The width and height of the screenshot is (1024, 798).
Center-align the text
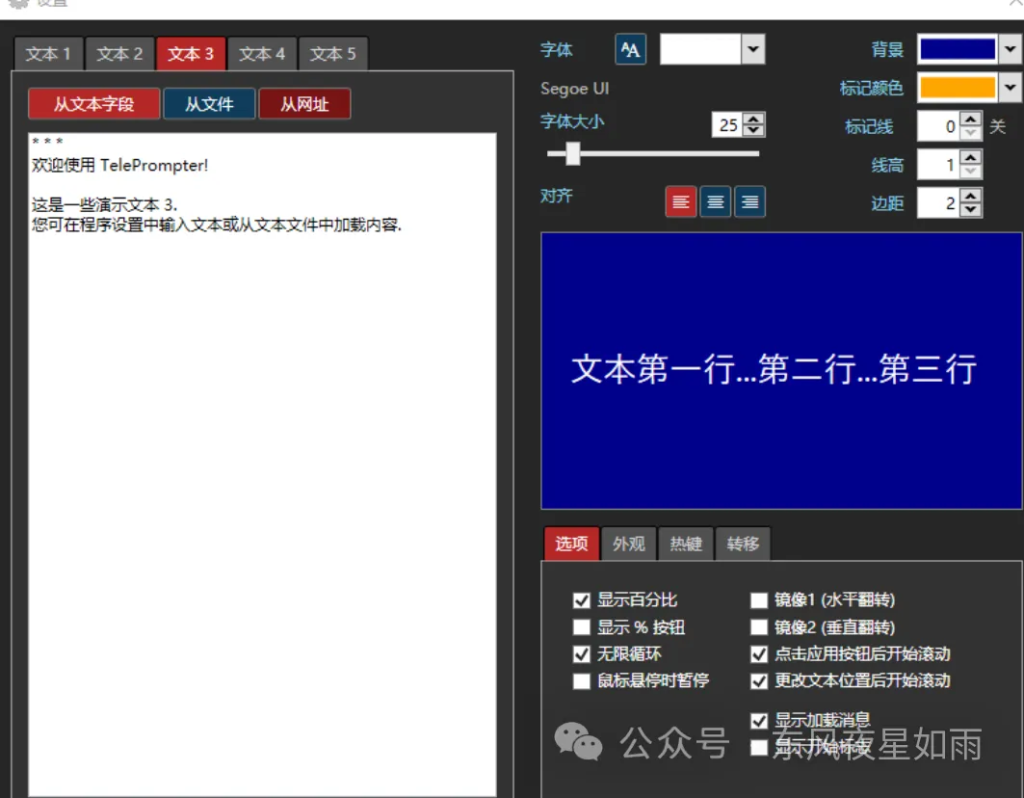pos(715,202)
